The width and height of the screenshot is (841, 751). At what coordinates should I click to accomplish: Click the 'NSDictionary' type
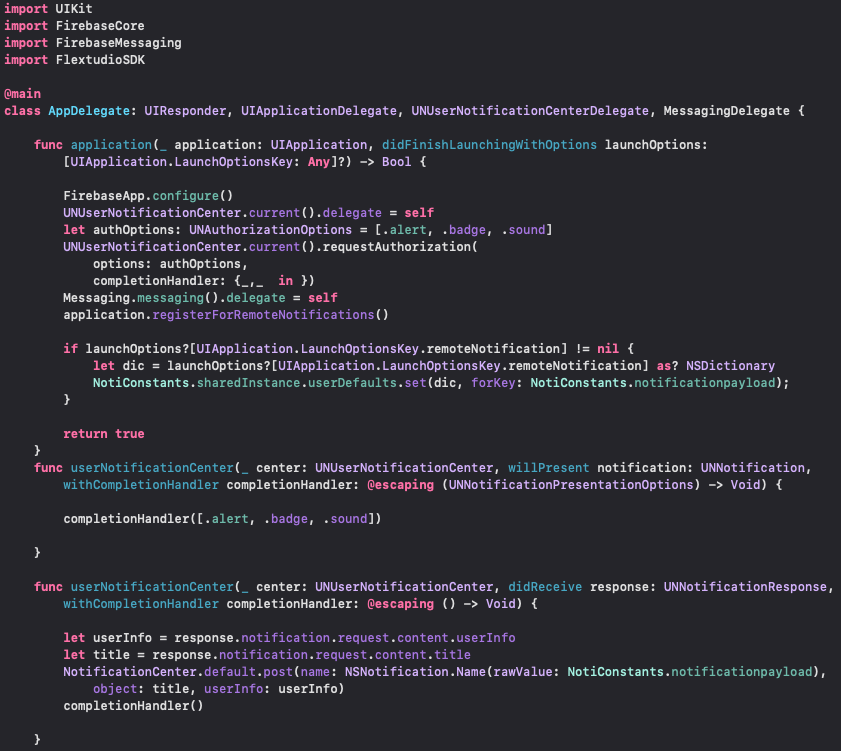pos(730,366)
